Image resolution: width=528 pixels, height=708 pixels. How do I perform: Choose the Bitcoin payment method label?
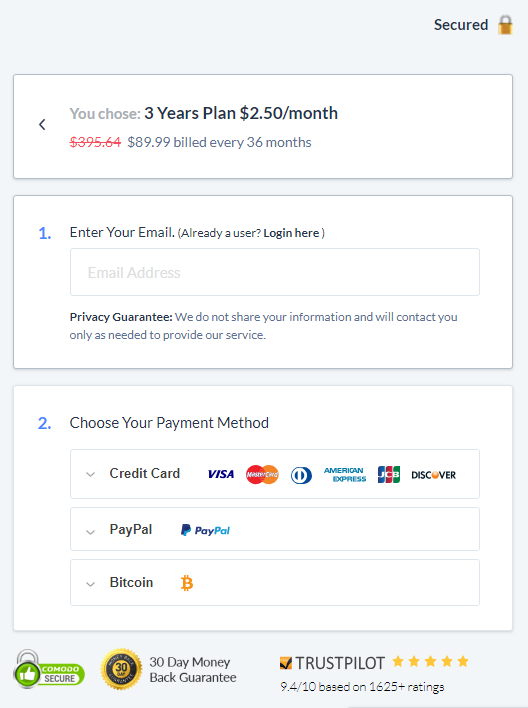131,582
